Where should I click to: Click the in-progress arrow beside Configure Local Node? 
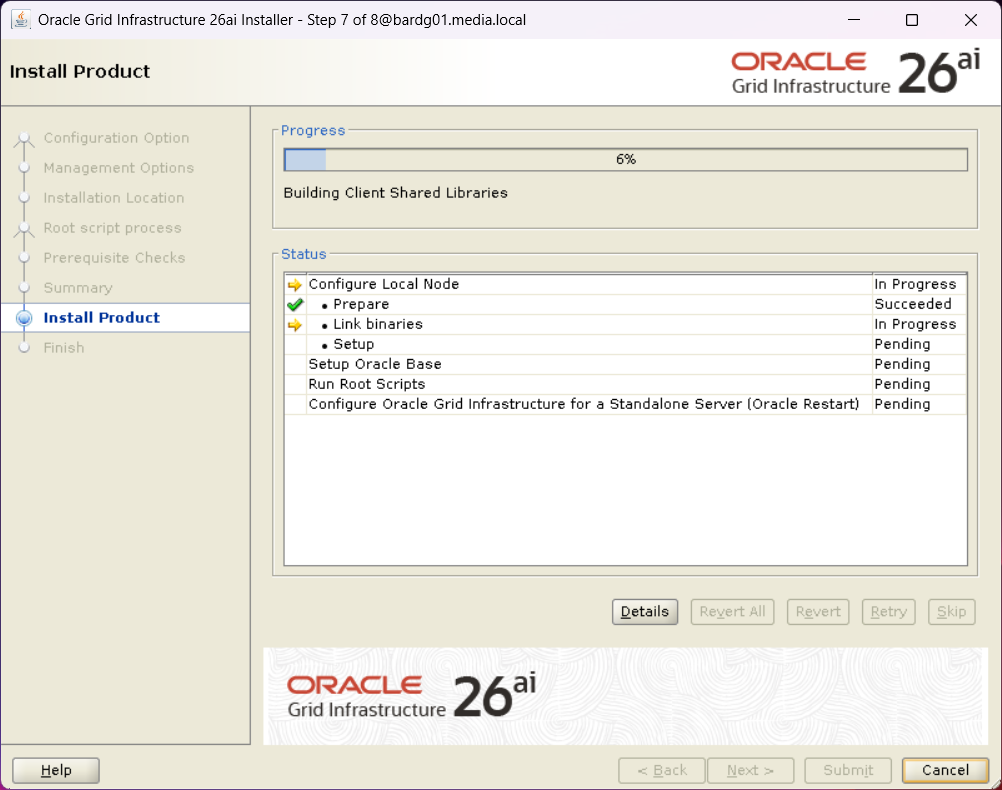pos(295,285)
